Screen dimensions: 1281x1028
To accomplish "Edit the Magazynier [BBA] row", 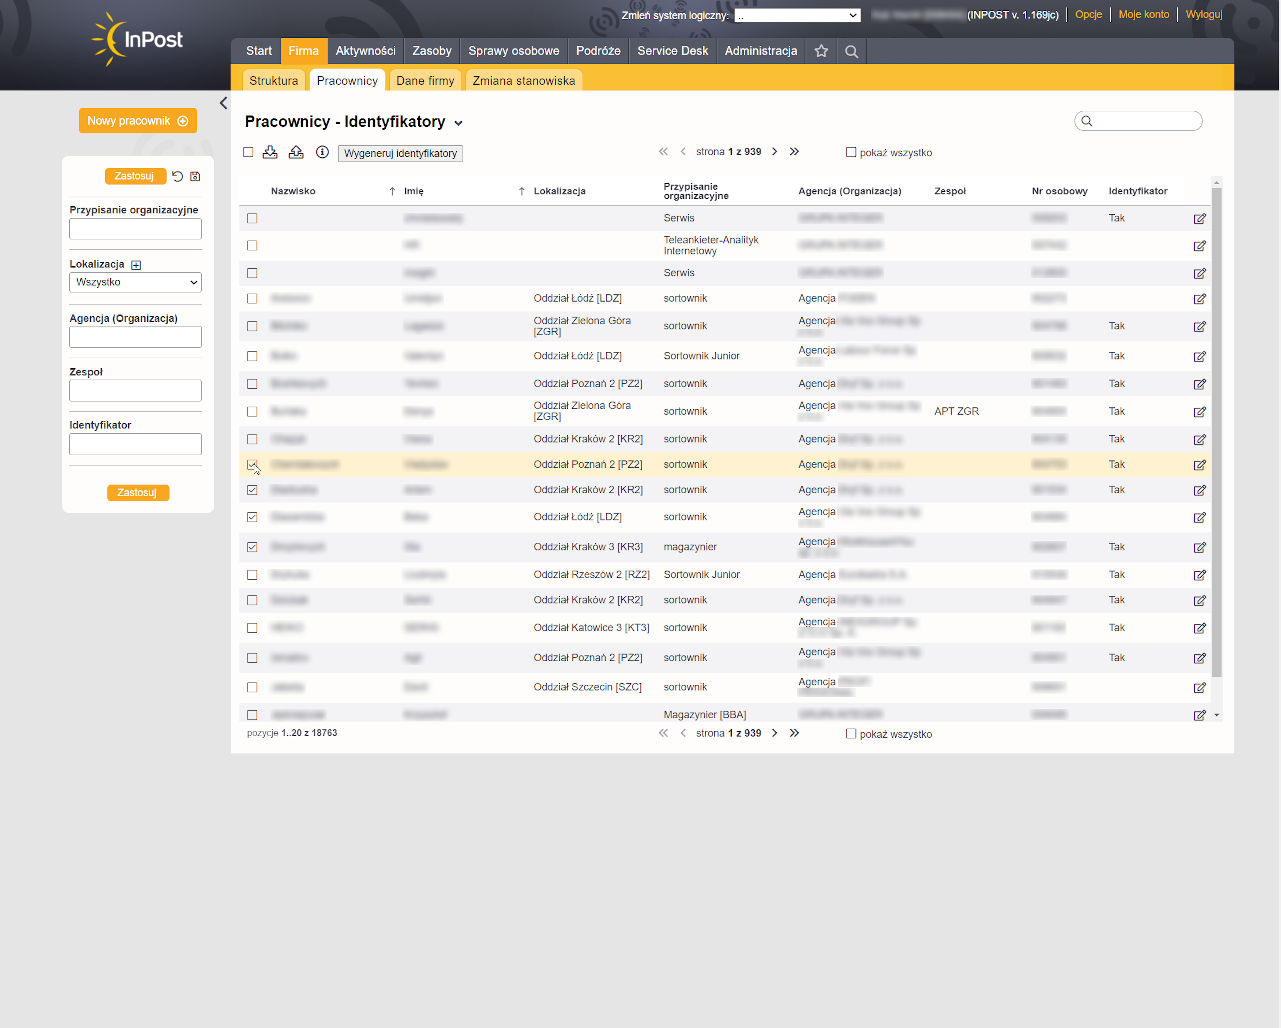I will tap(1199, 715).
